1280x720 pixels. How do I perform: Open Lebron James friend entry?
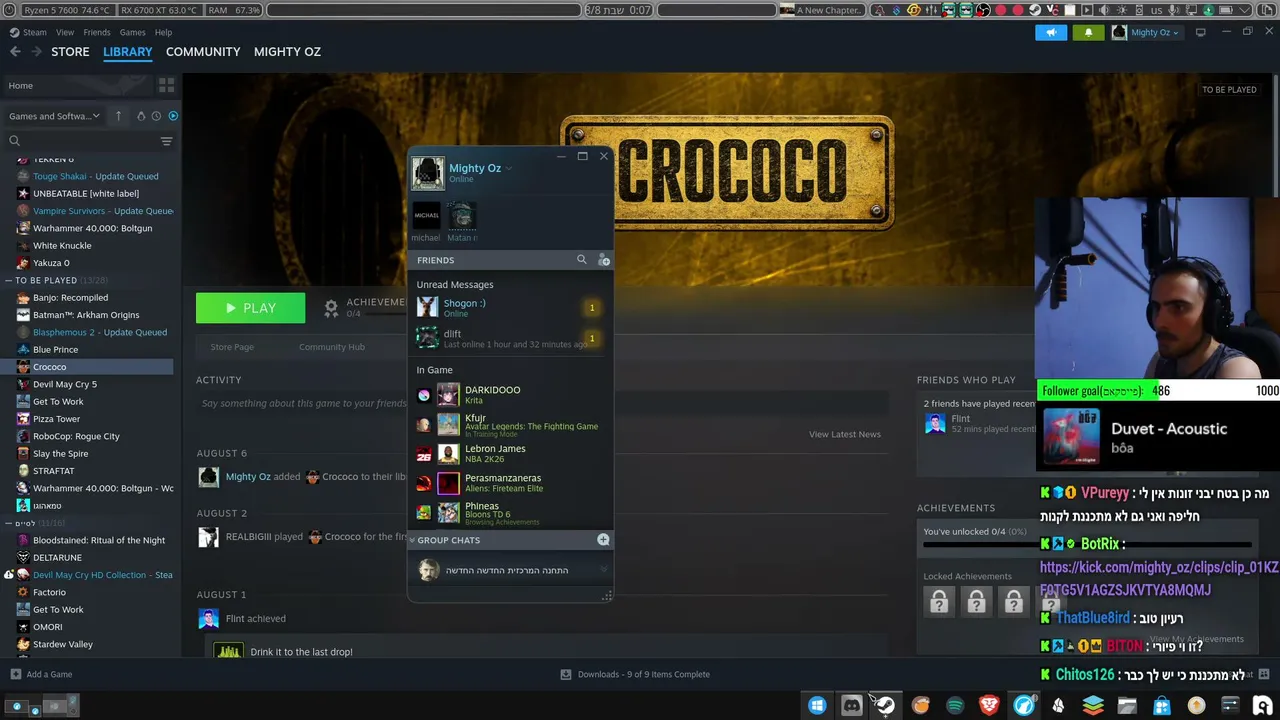click(510, 454)
